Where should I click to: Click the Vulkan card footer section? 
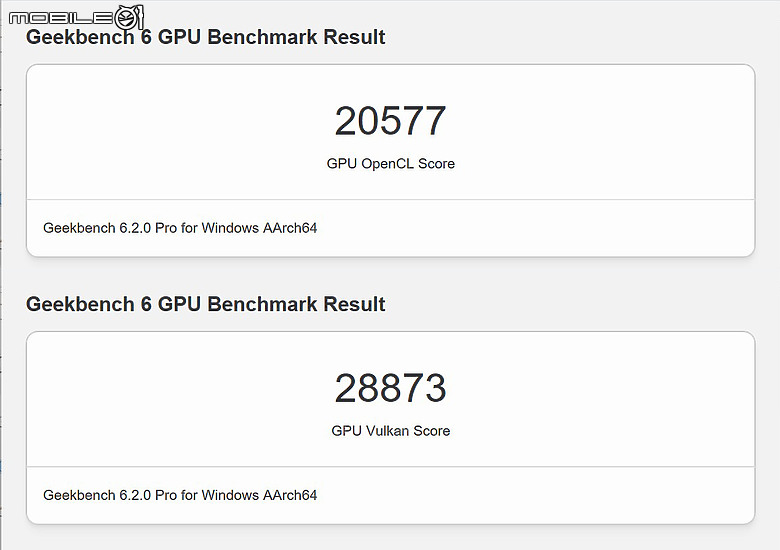tap(390, 495)
